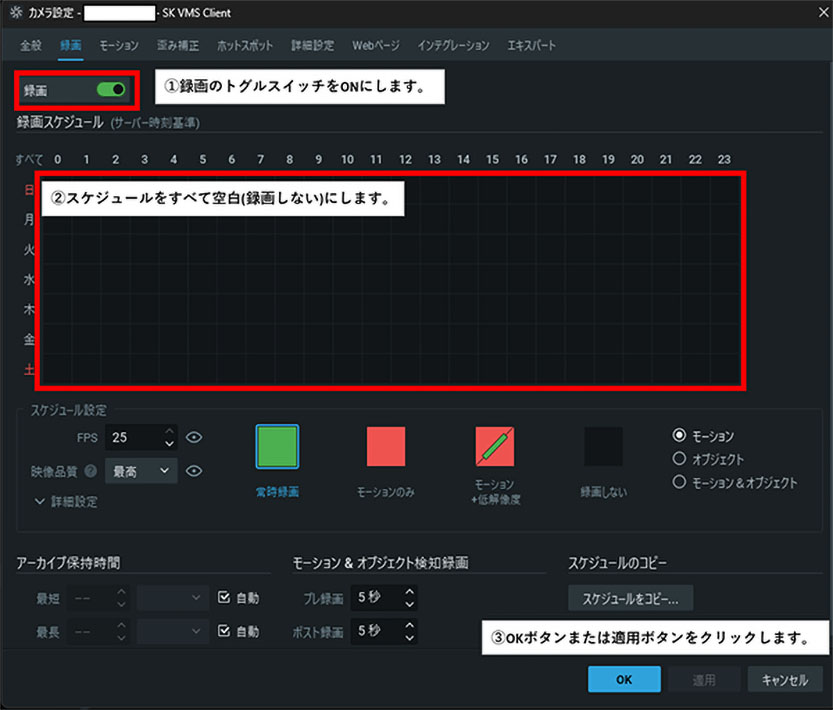The image size is (833, 710).
Task: Expand the 詳細設定 section in schedule settings
Action: coord(66,502)
